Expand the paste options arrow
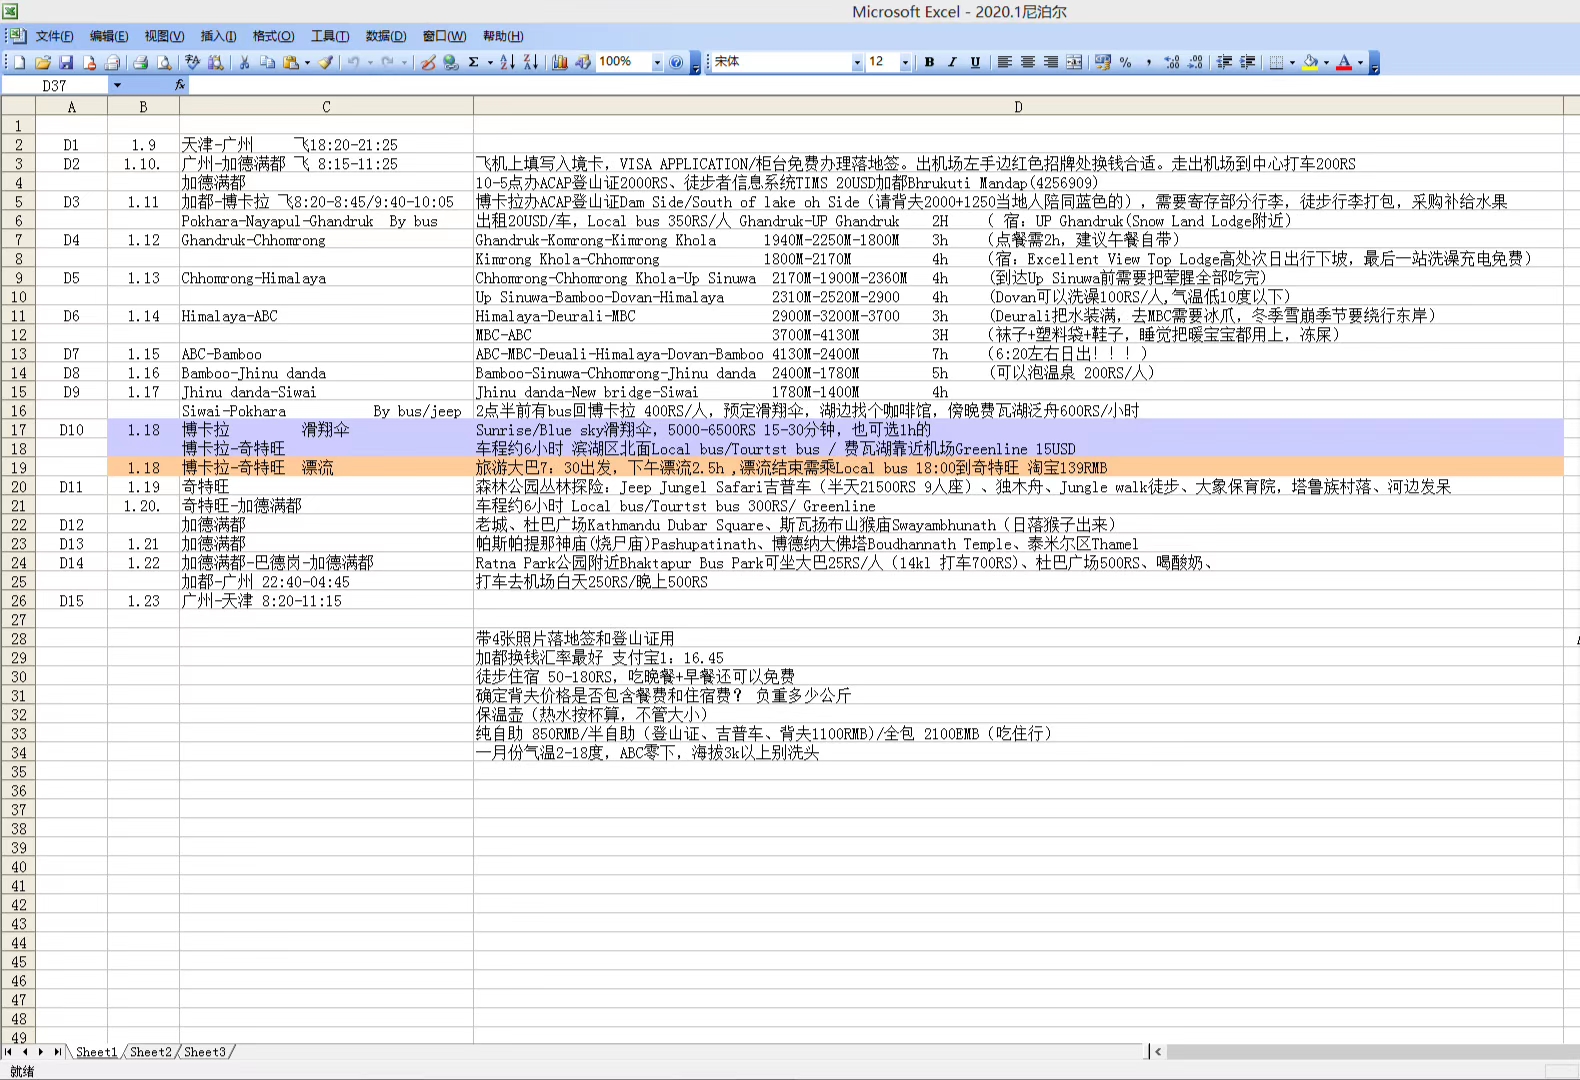Screen dimensions: 1580x1080 coord(307,62)
